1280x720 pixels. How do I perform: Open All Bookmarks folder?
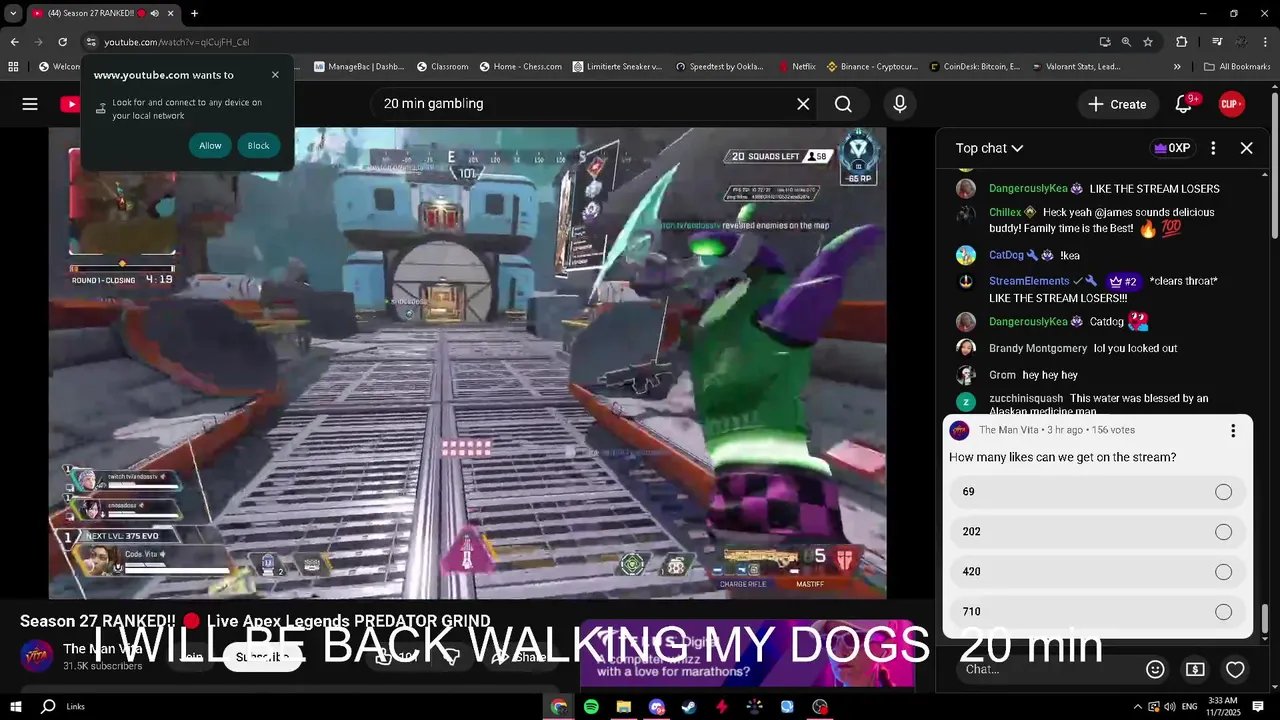point(1238,67)
